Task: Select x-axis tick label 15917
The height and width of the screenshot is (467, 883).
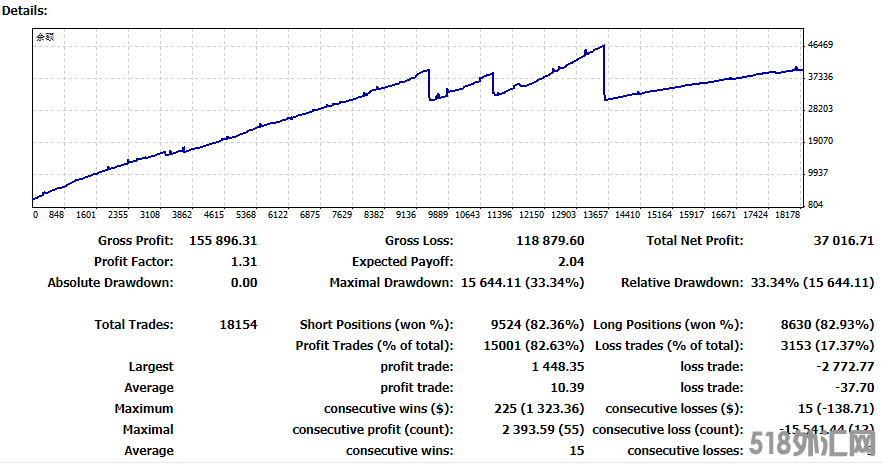Action: pos(692,215)
